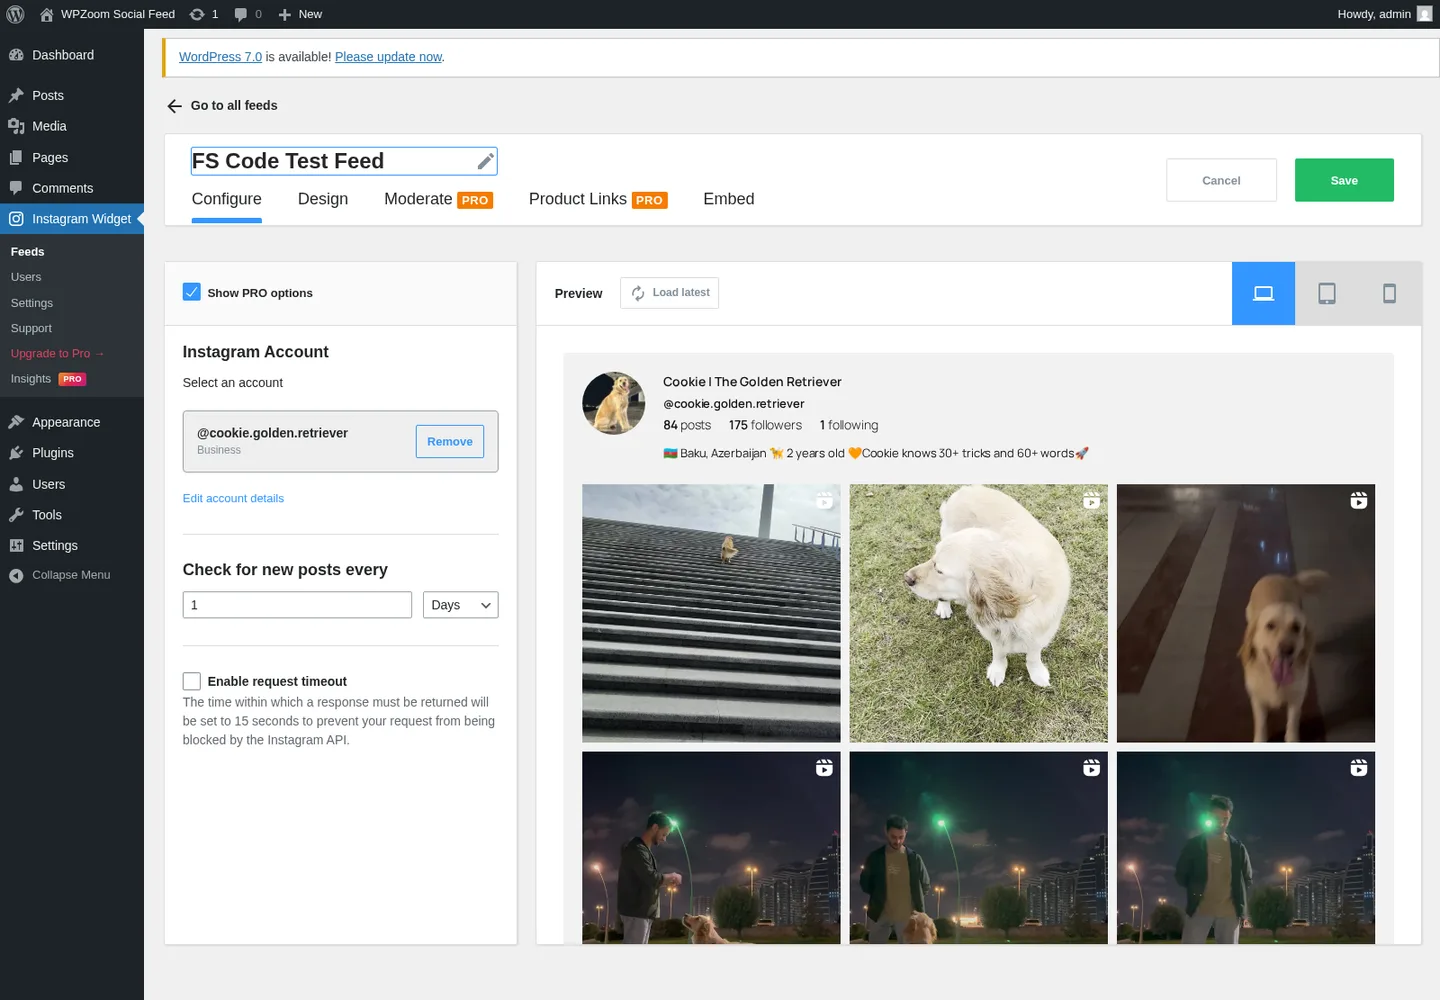This screenshot has height=1000, width=1440.
Task: Switch preview to desktop device icon
Action: coord(1263,293)
